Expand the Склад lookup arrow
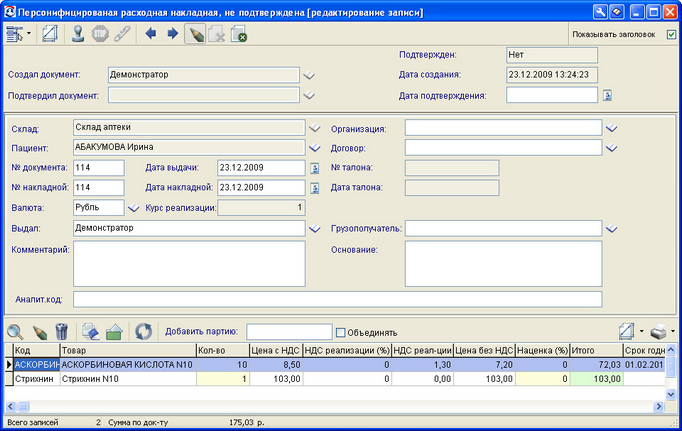682x431 pixels. click(x=315, y=128)
